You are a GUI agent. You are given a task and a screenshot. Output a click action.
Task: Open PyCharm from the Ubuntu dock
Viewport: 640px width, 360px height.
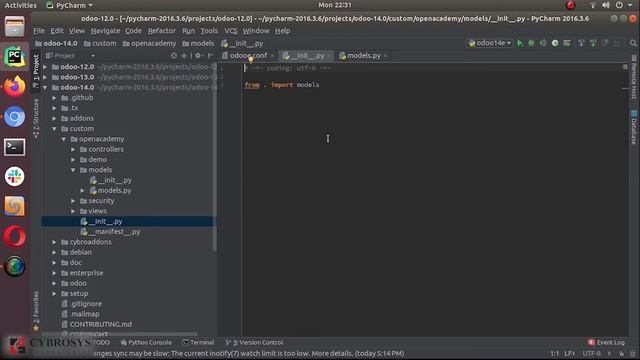14,56
